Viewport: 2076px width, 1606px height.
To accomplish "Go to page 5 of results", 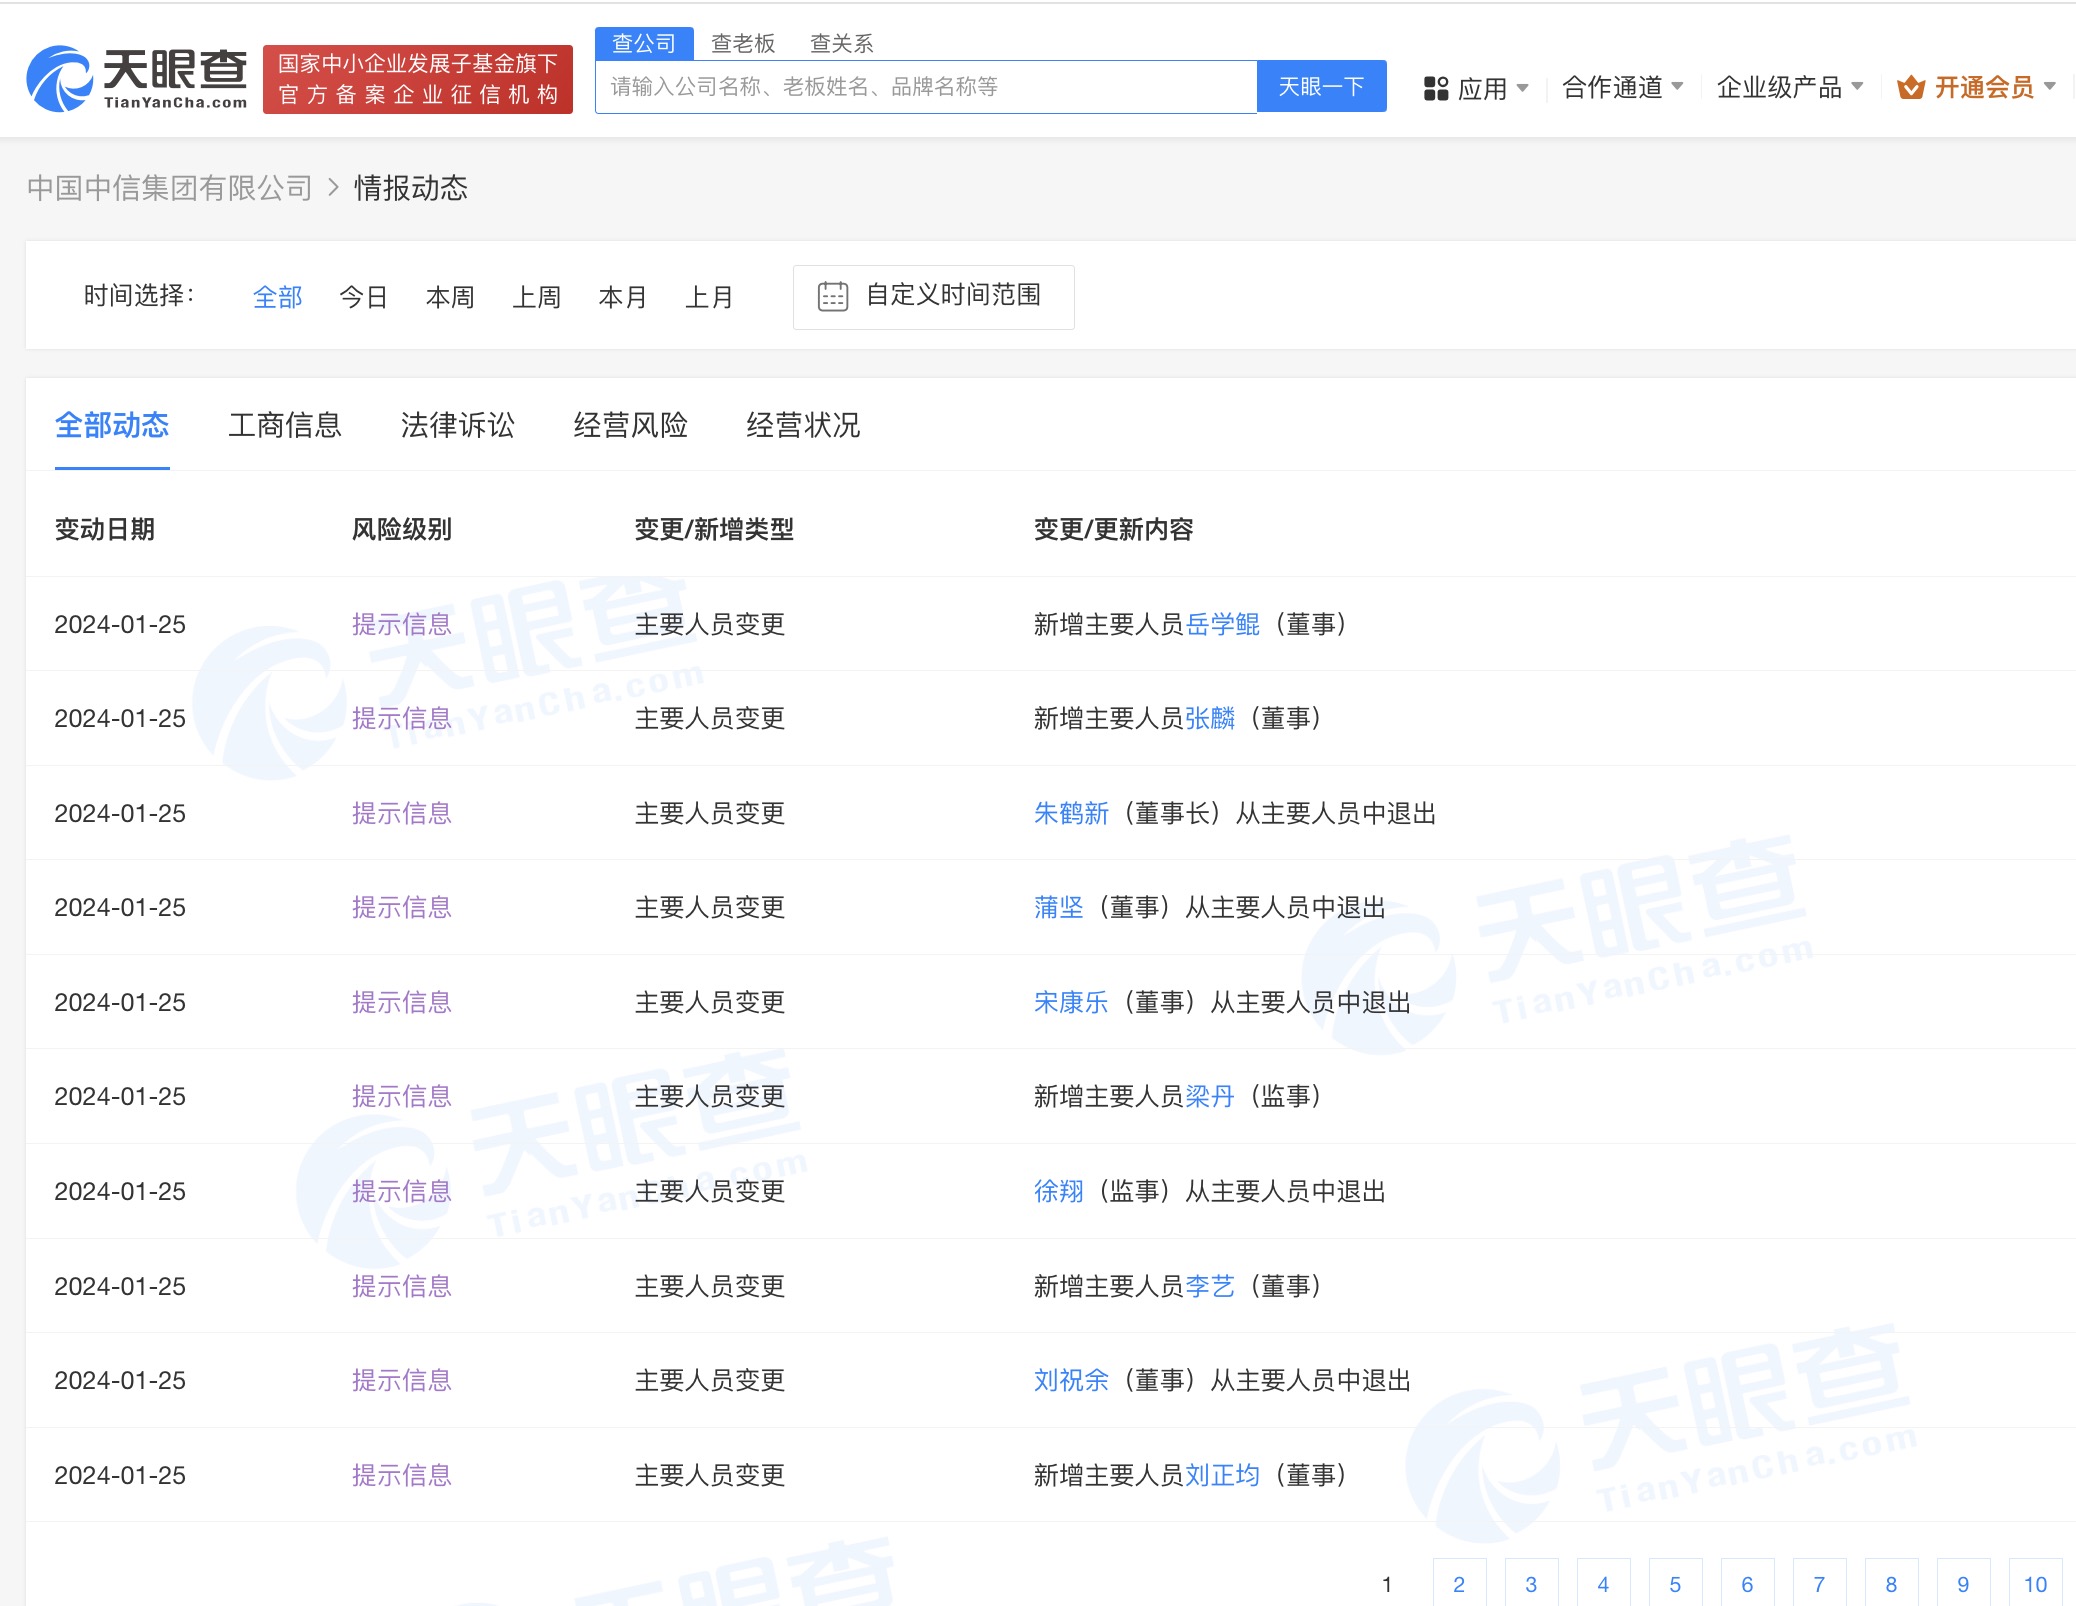I will (x=1674, y=1584).
